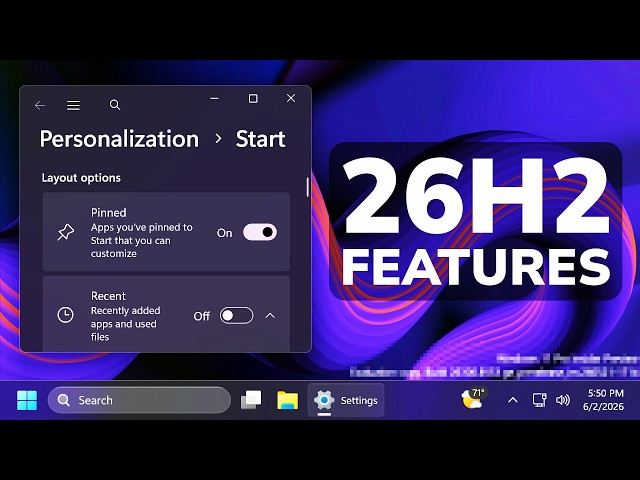Click the Pinned option title text

click(109, 213)
